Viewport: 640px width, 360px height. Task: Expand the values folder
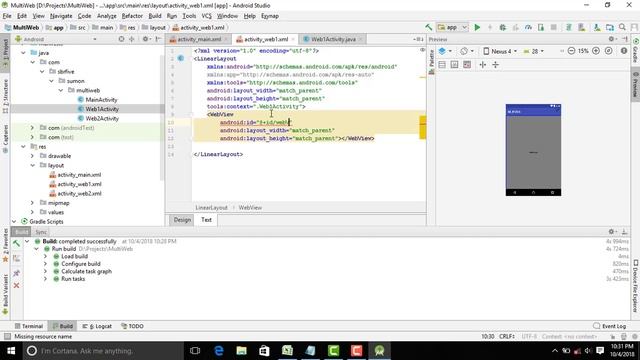[32, 212]
